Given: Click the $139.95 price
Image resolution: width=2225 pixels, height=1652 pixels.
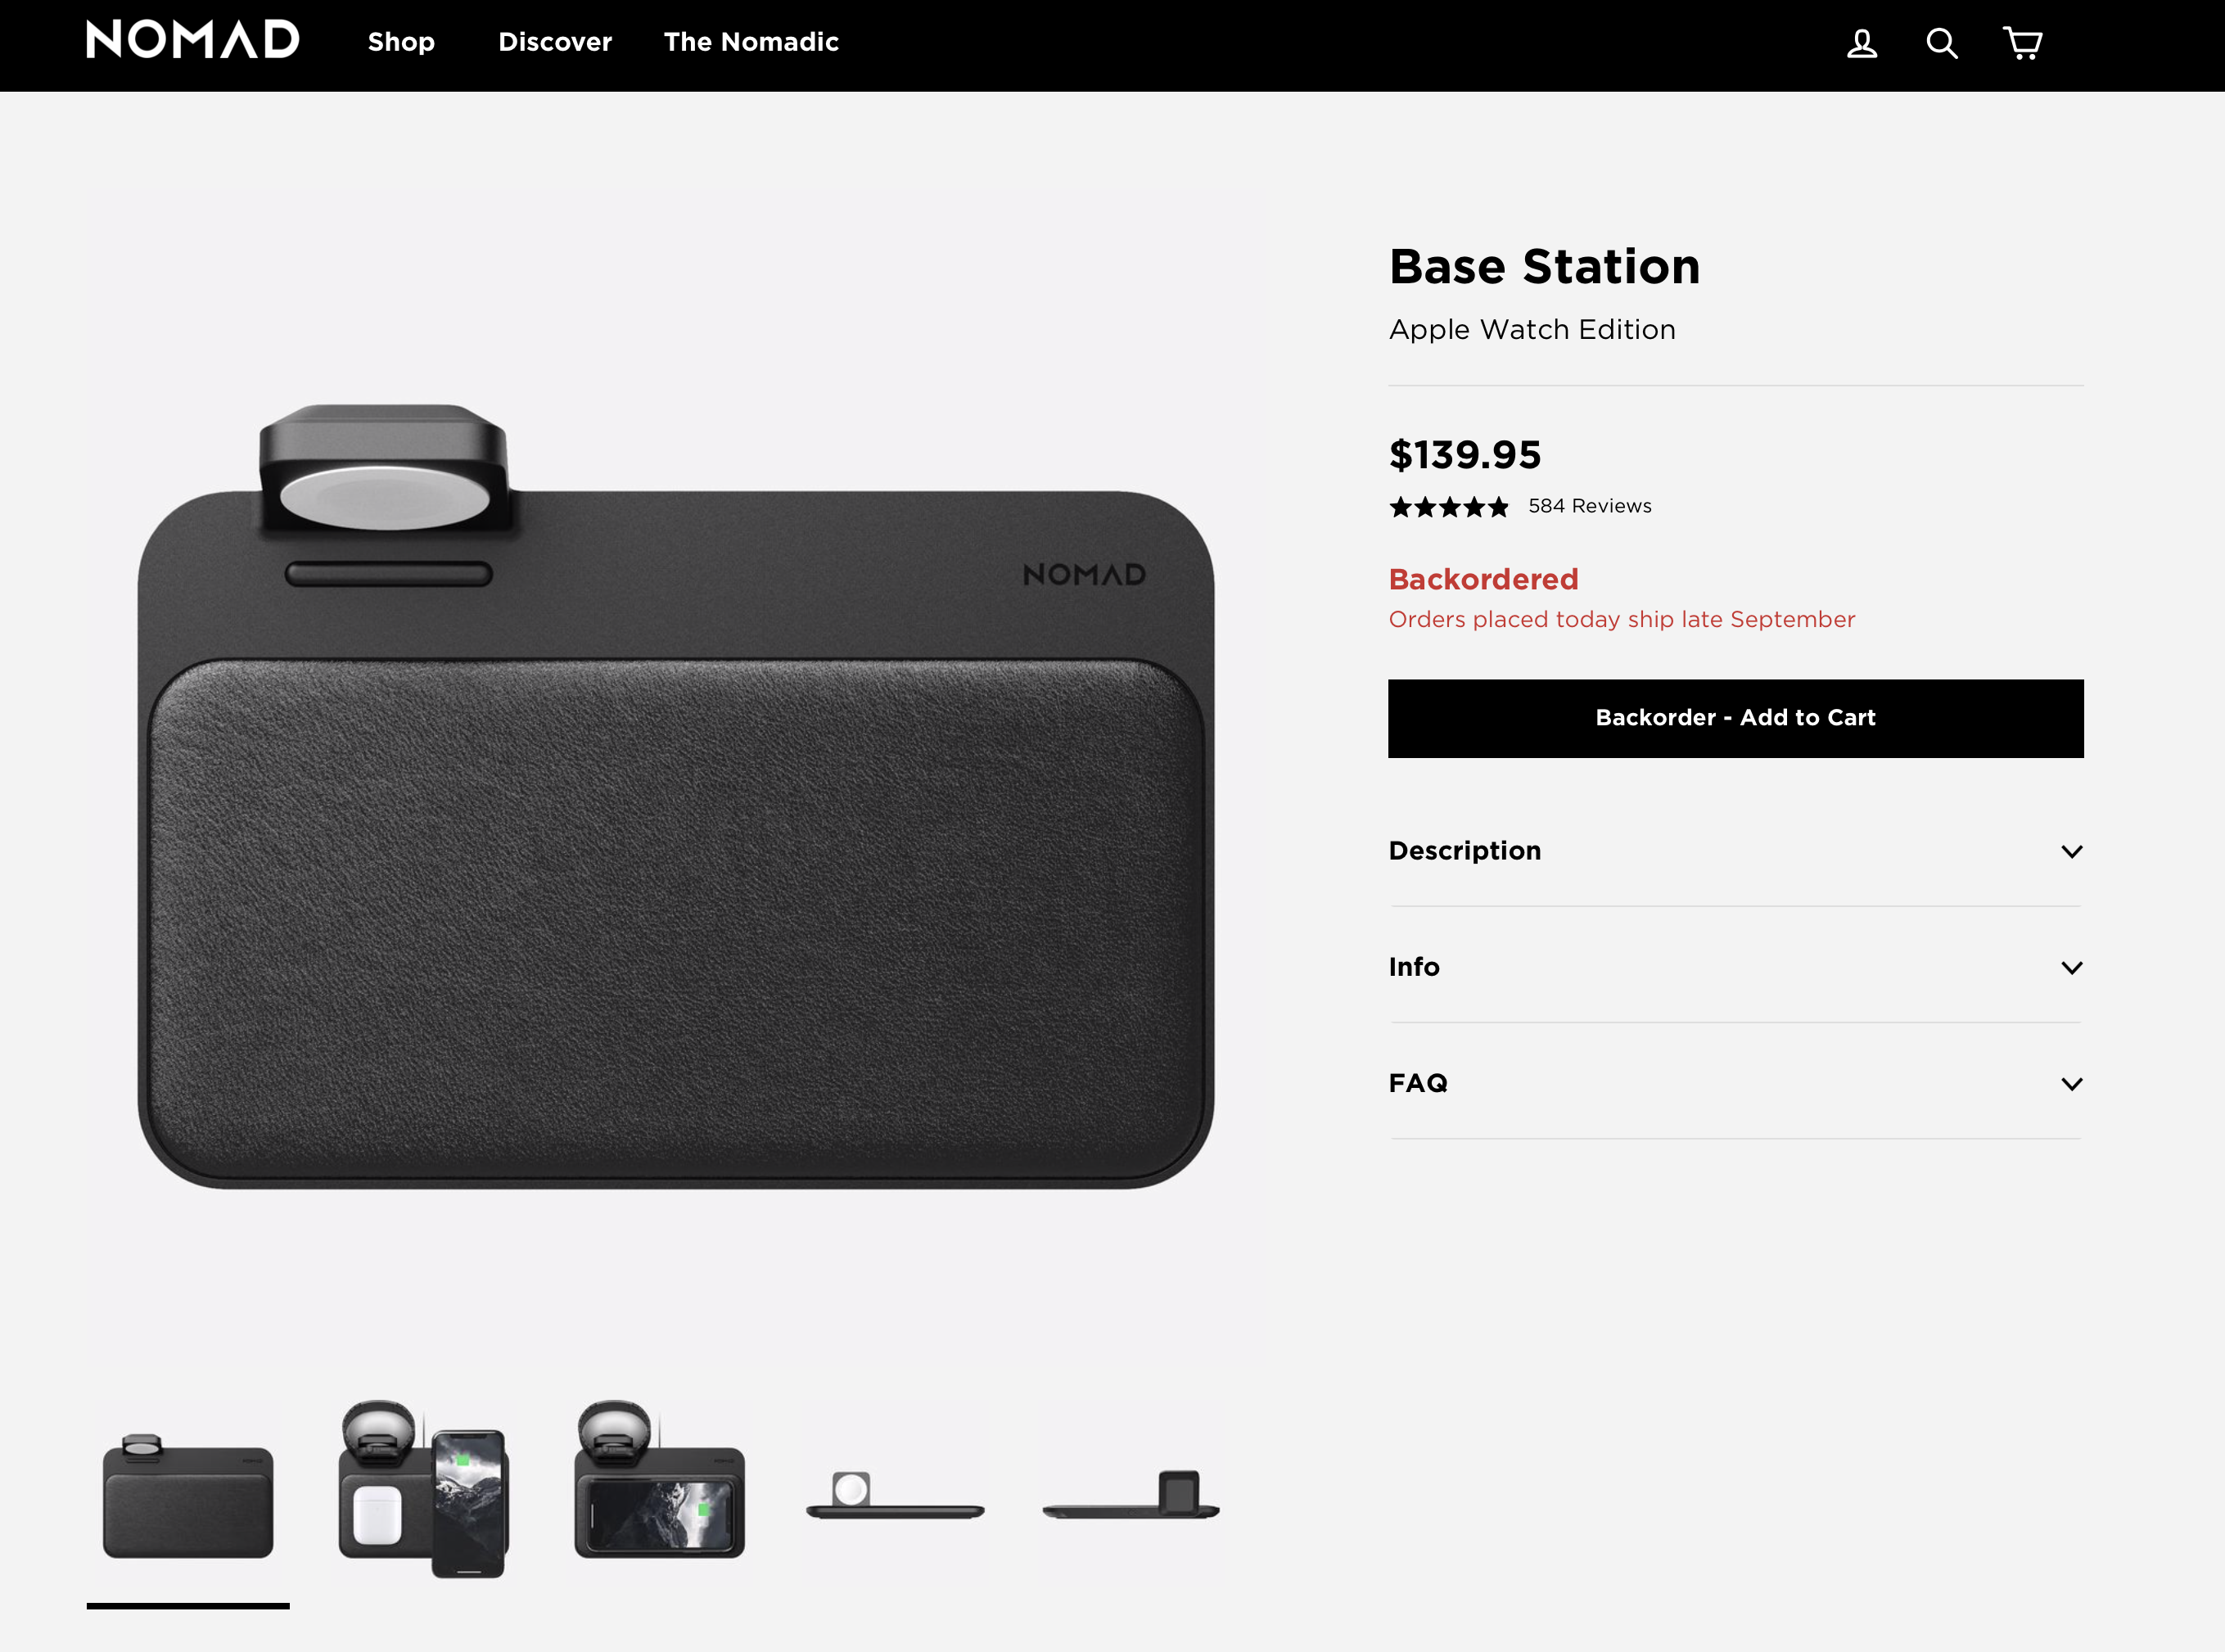Looking at the screenshot, I should tap(1465, 455).
